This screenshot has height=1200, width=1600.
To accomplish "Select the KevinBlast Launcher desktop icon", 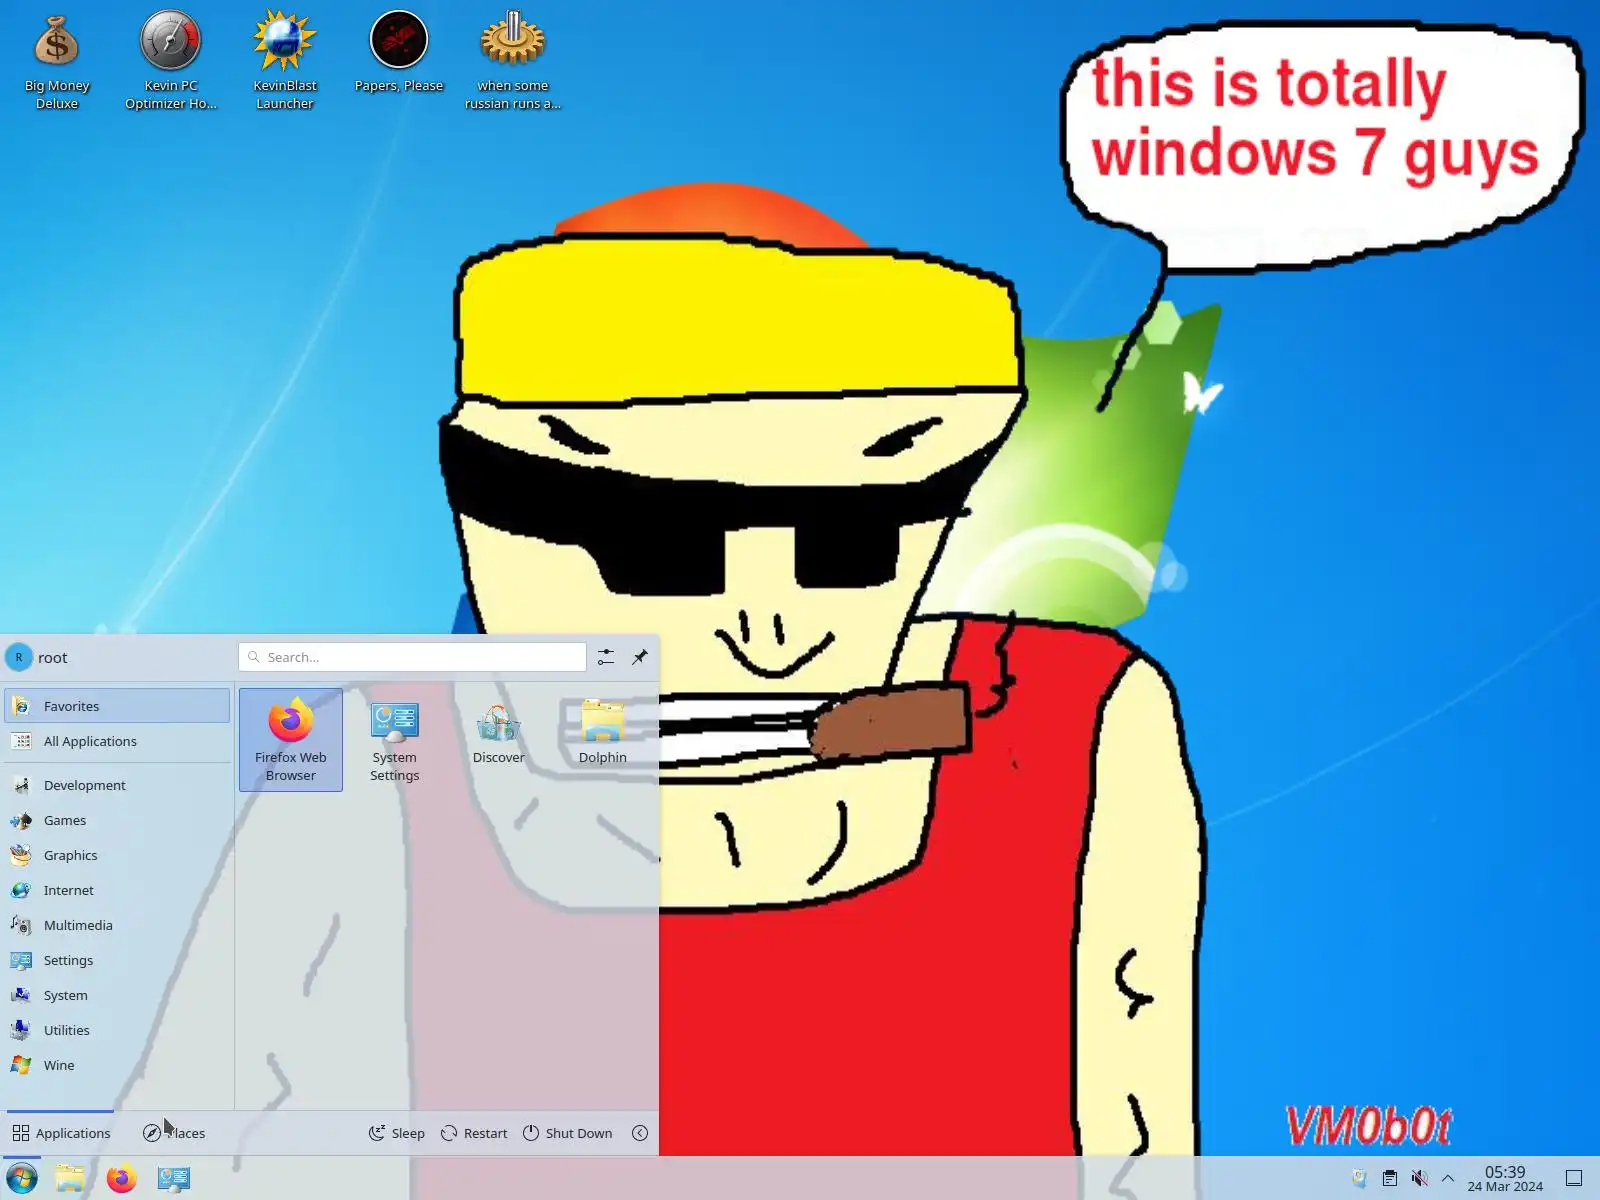I will tap(285, 62).
